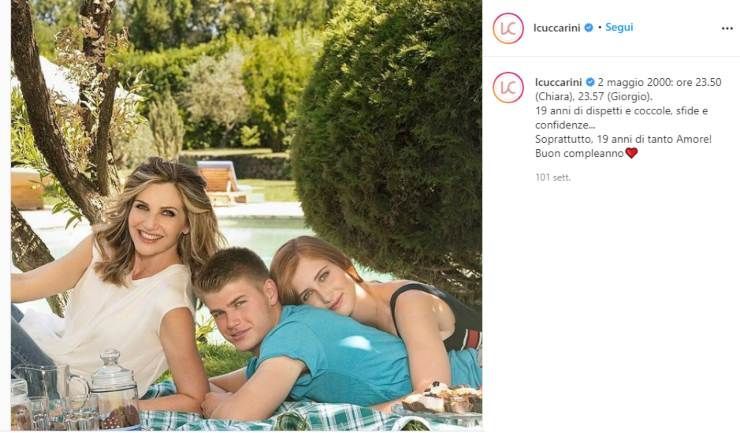Open the LC profile avatar in post header
The height and width of the screenshot is (433, 740).
(x=508, y=28)
